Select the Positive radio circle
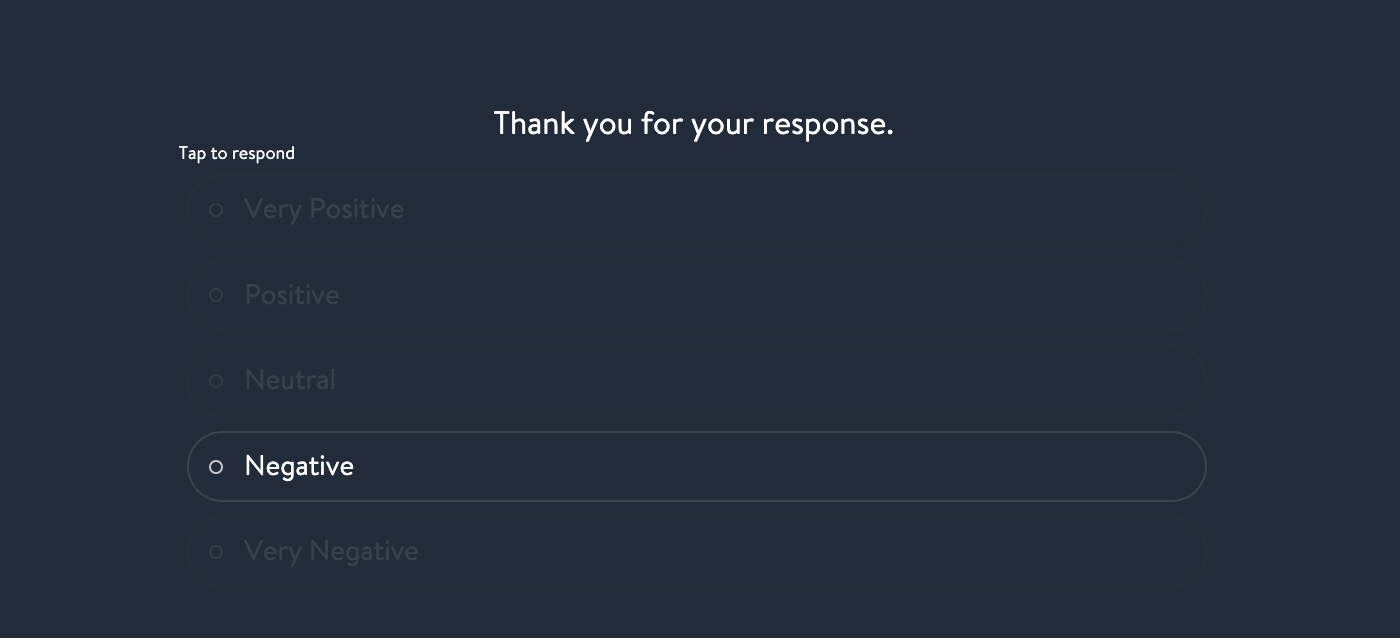This screenshot has height=640, width=1400. (x=216, y=295)
